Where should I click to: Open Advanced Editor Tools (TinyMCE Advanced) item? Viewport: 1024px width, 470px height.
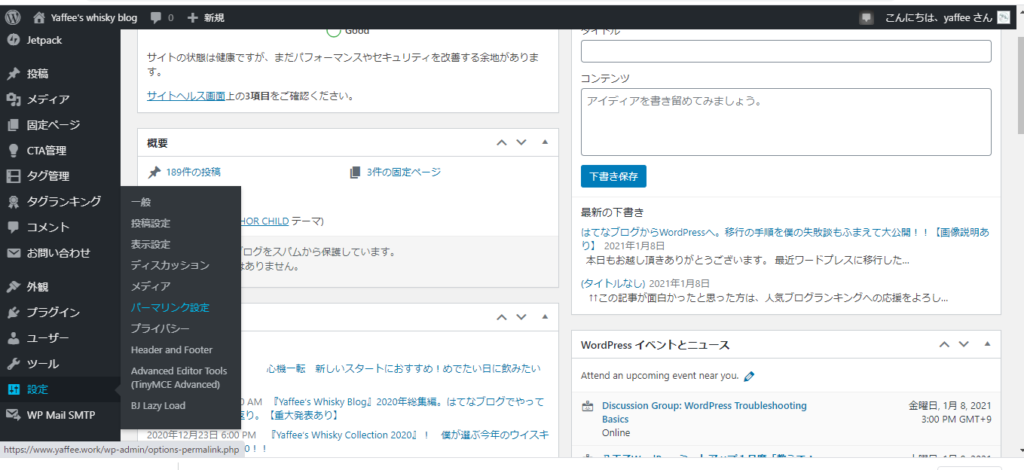point(179,377)
